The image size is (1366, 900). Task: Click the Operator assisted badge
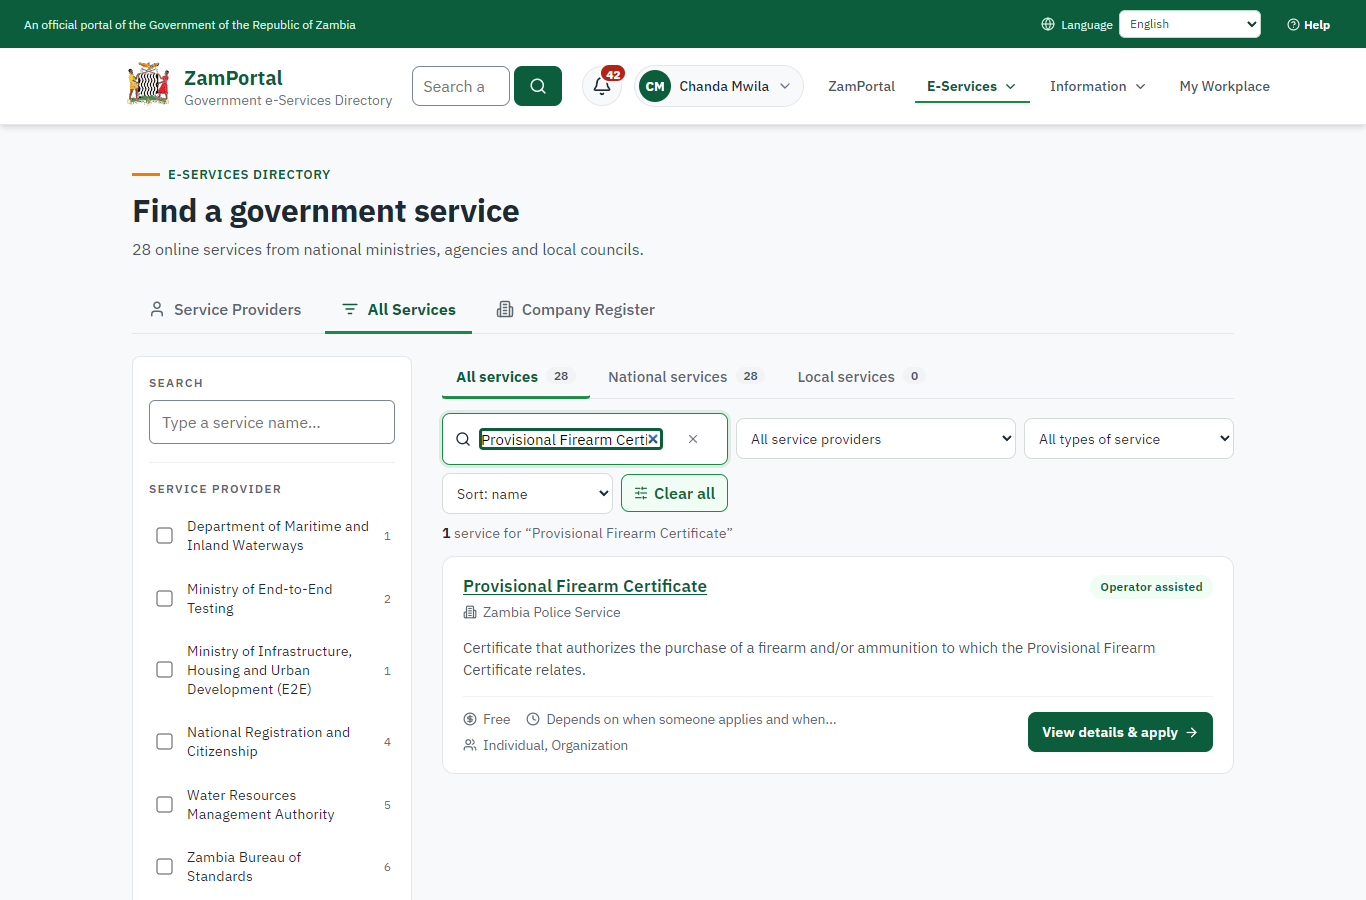(x=1151, y=587)
